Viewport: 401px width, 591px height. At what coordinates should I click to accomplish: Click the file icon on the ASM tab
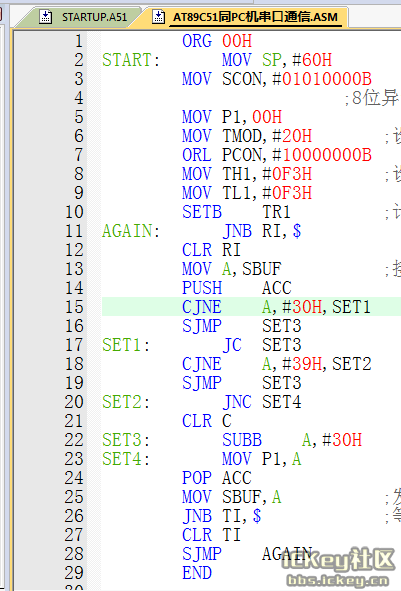point(158,17)
